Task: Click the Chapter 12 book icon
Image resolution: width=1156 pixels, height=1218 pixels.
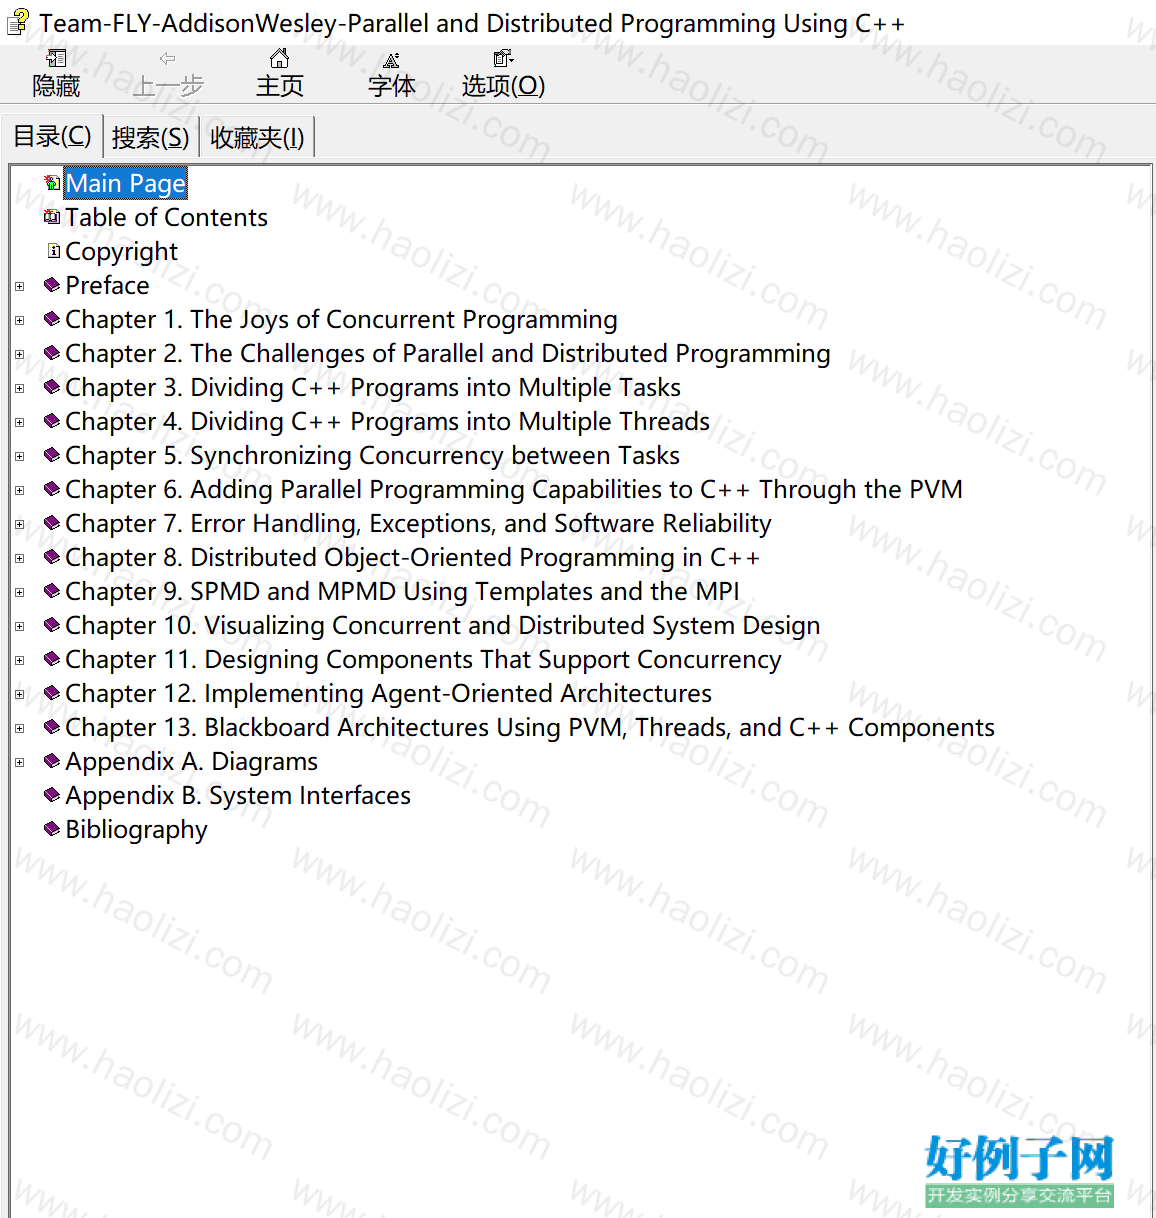Action: click(53, 693)
